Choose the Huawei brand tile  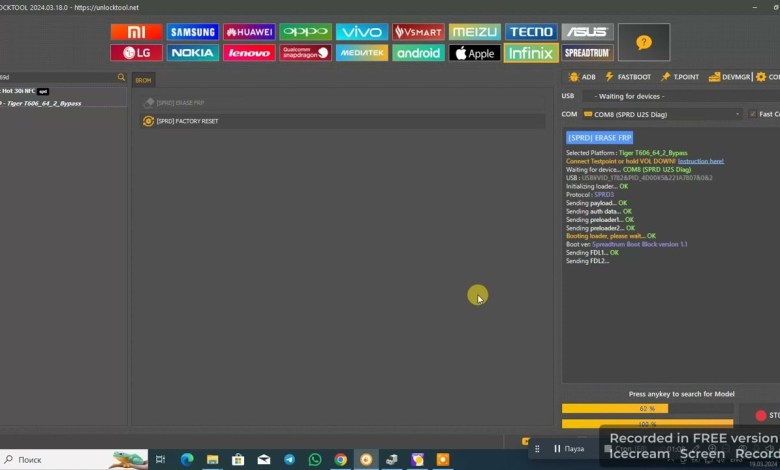click(x=249, y=32)
